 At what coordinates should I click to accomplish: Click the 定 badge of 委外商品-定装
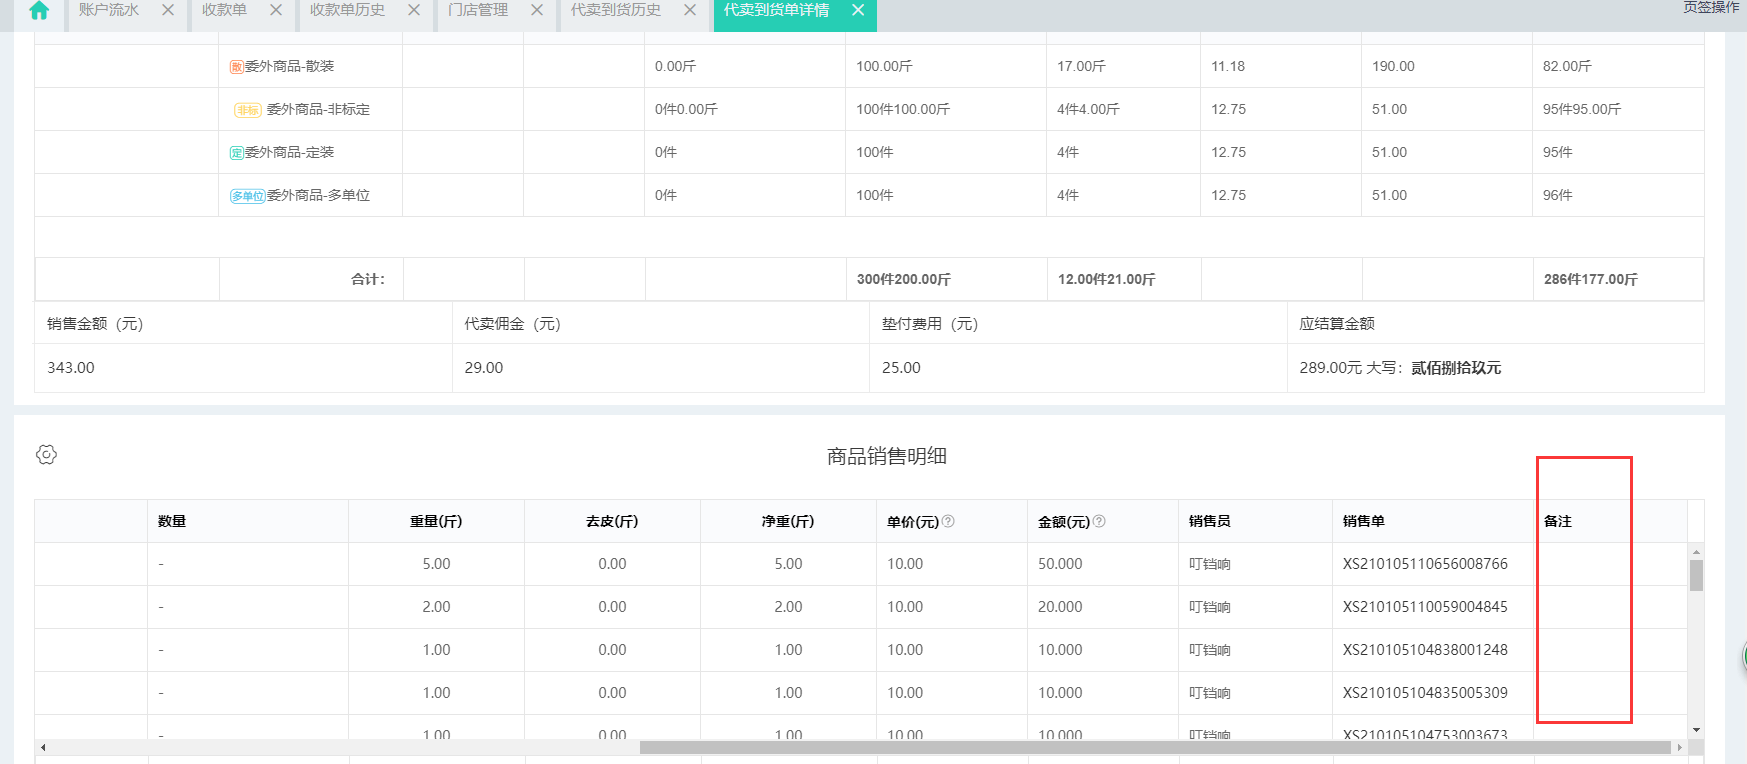tap(237, 153)
